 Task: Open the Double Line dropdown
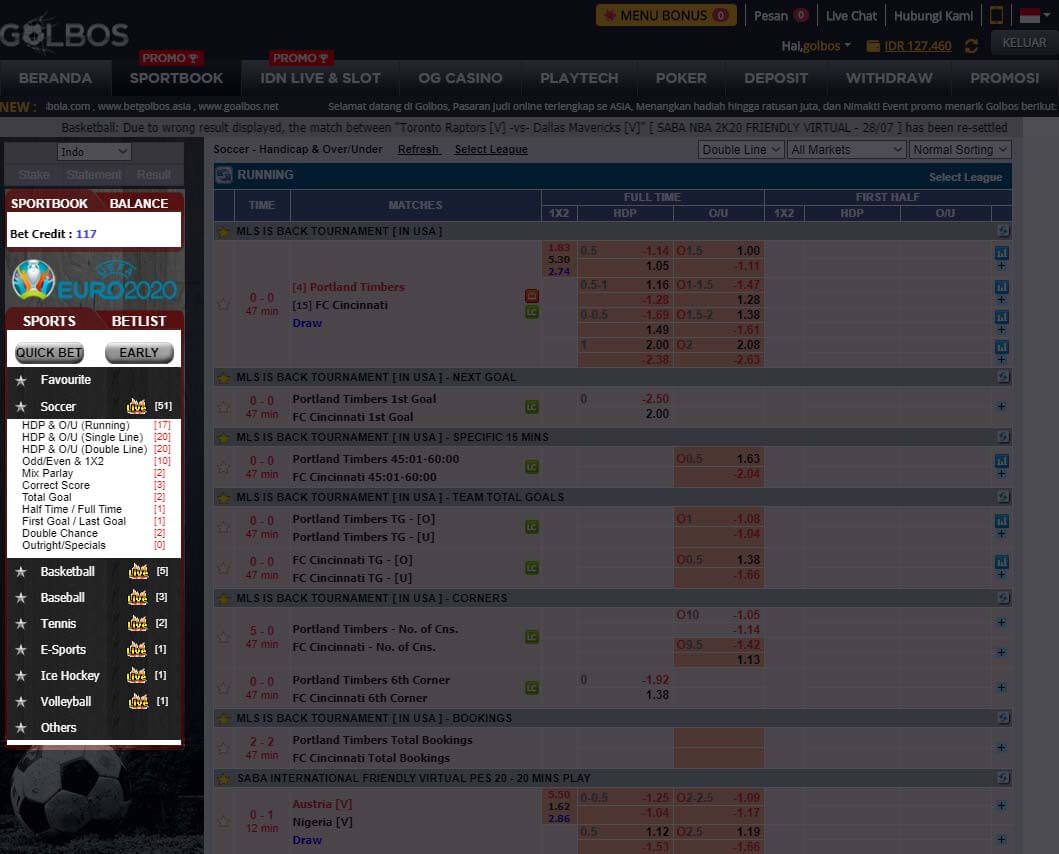point(741,149)
